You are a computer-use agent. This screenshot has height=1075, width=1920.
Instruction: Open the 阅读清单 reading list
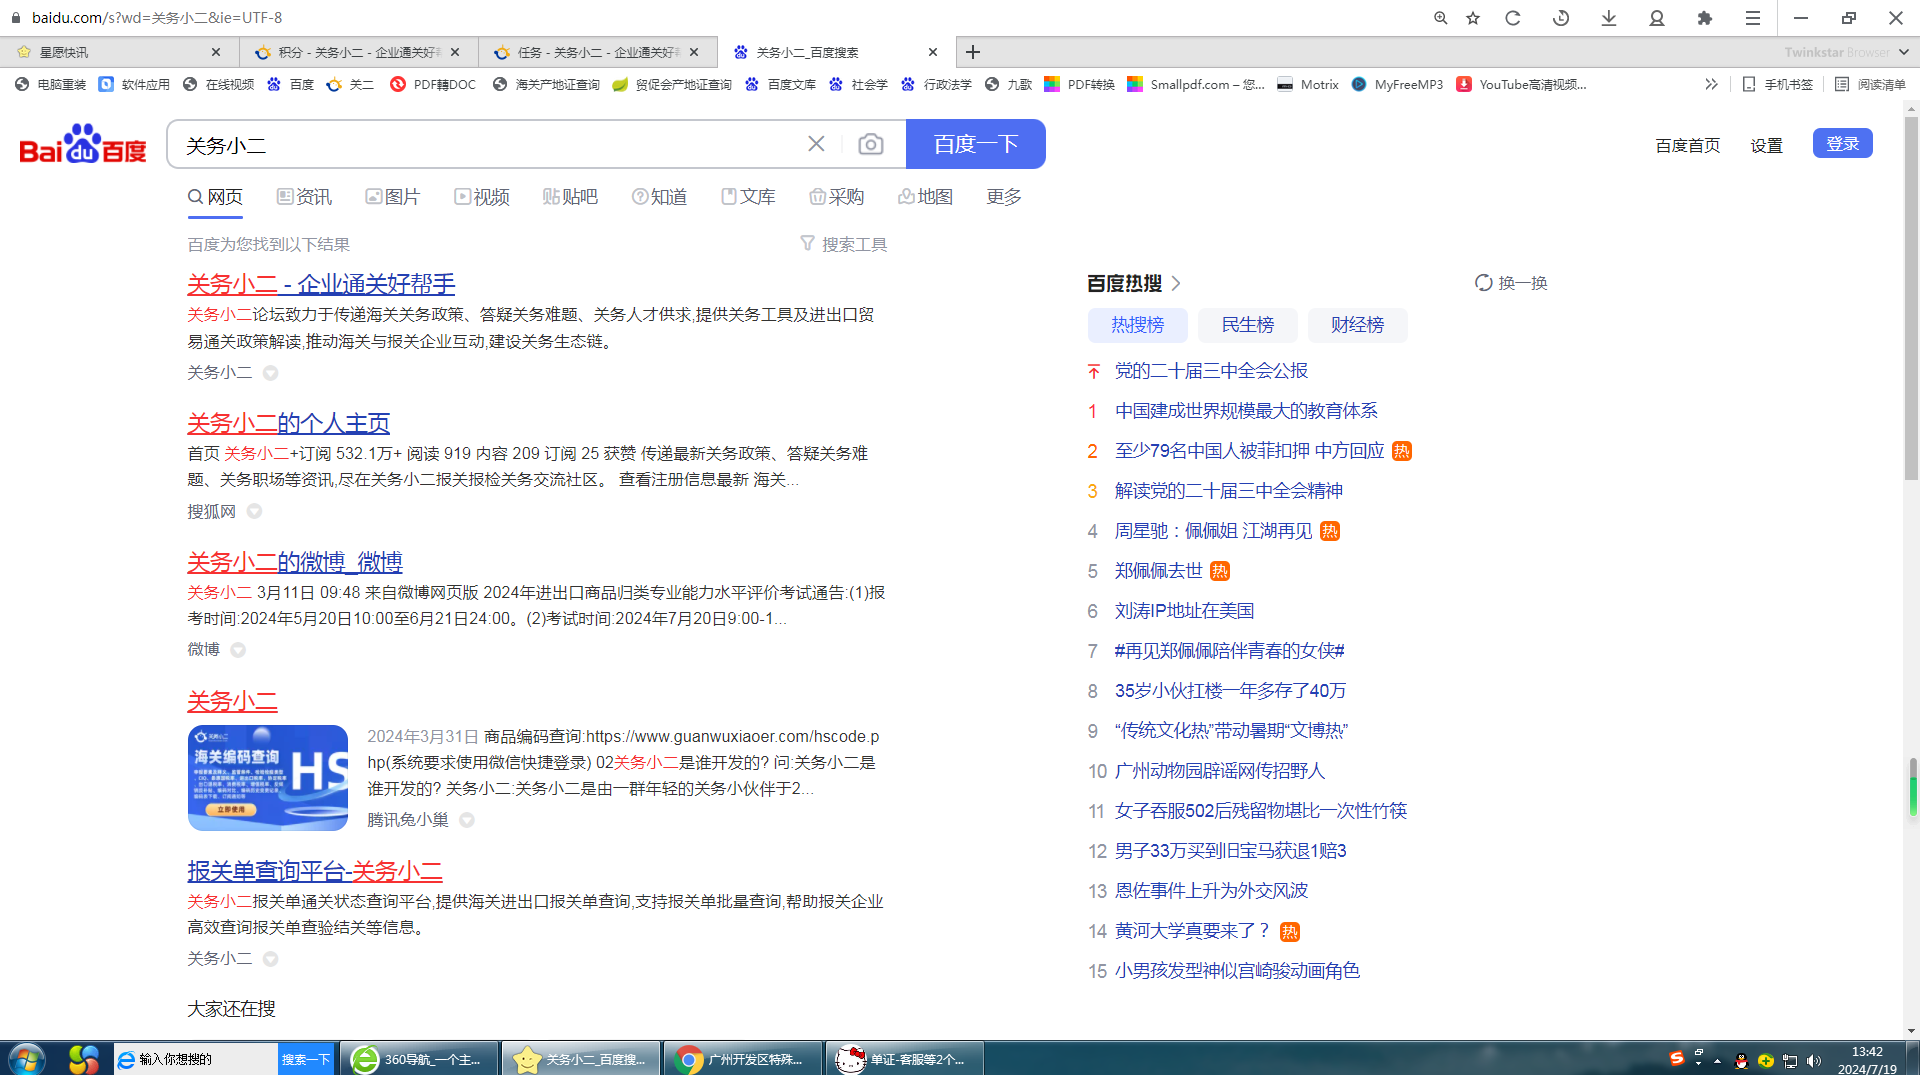click(x=1870, y=84)
